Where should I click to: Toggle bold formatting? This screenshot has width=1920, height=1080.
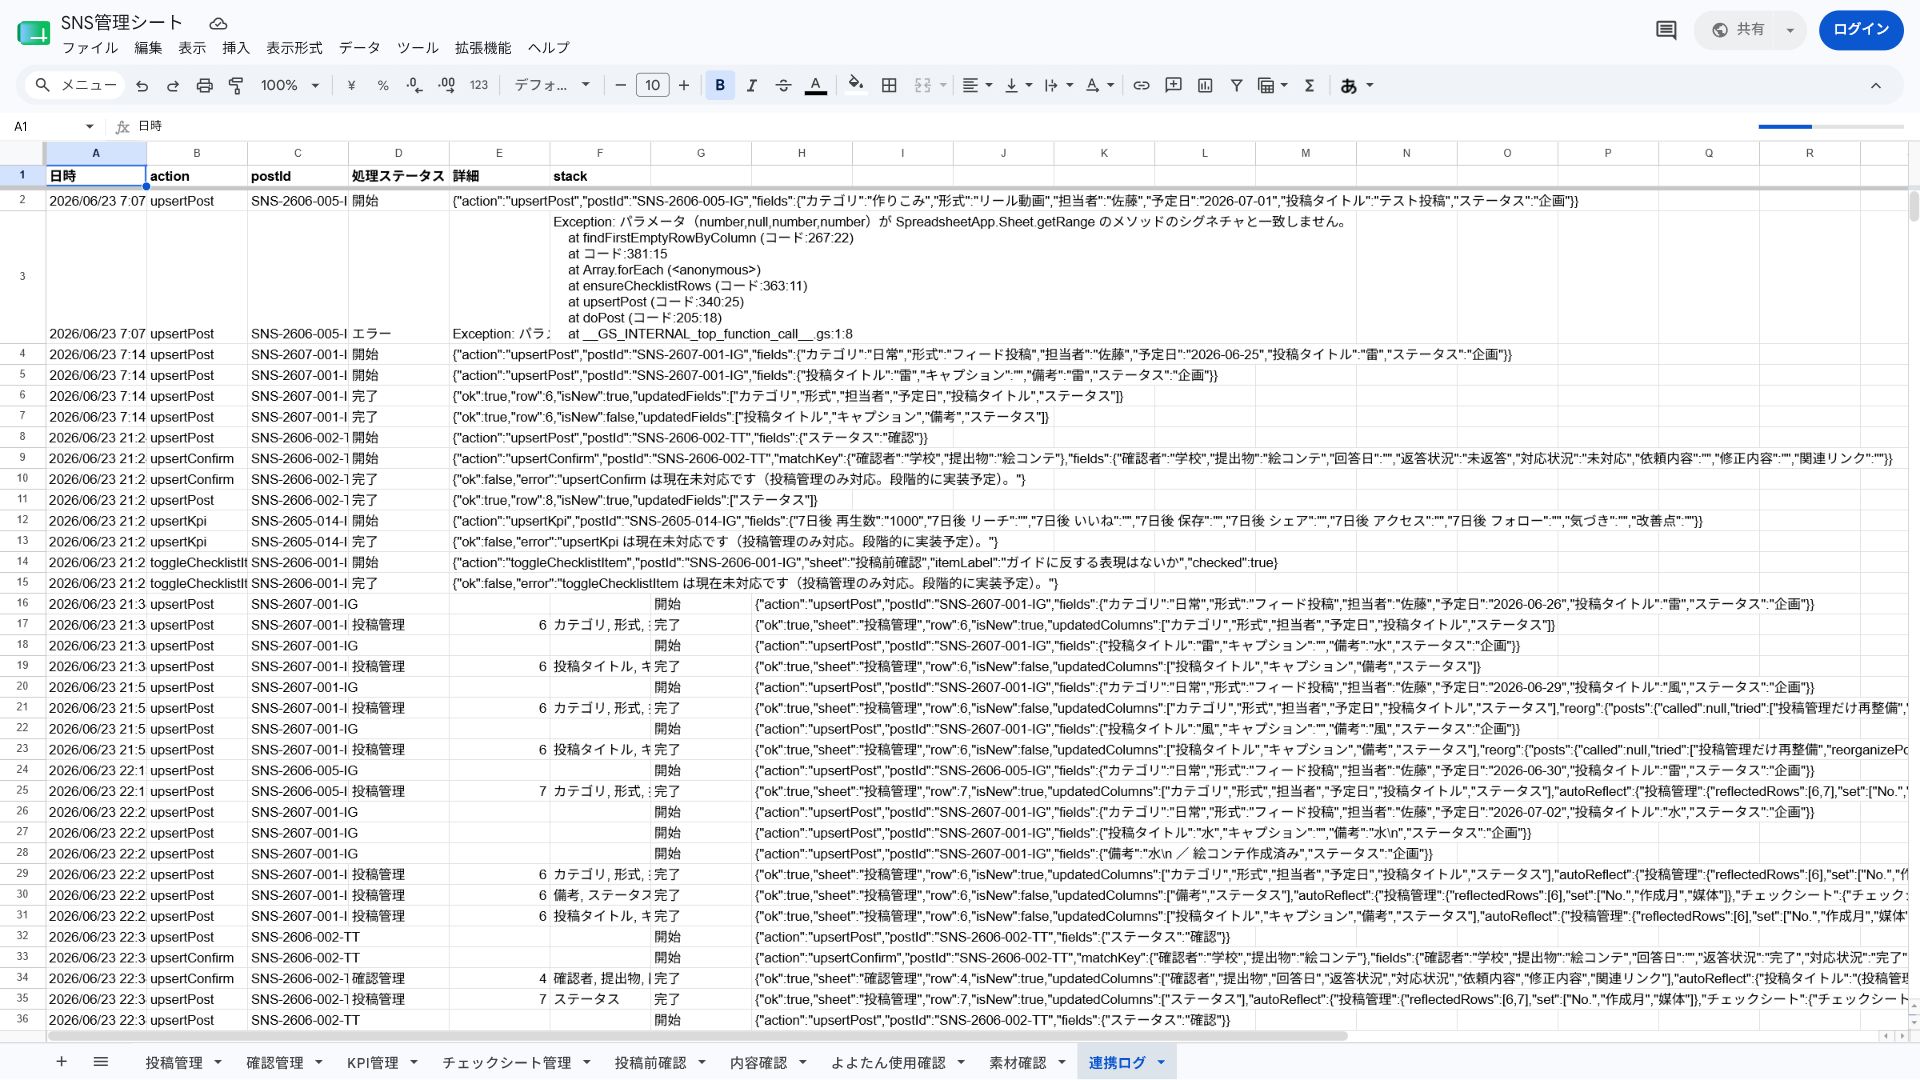(x=720, y=86)
